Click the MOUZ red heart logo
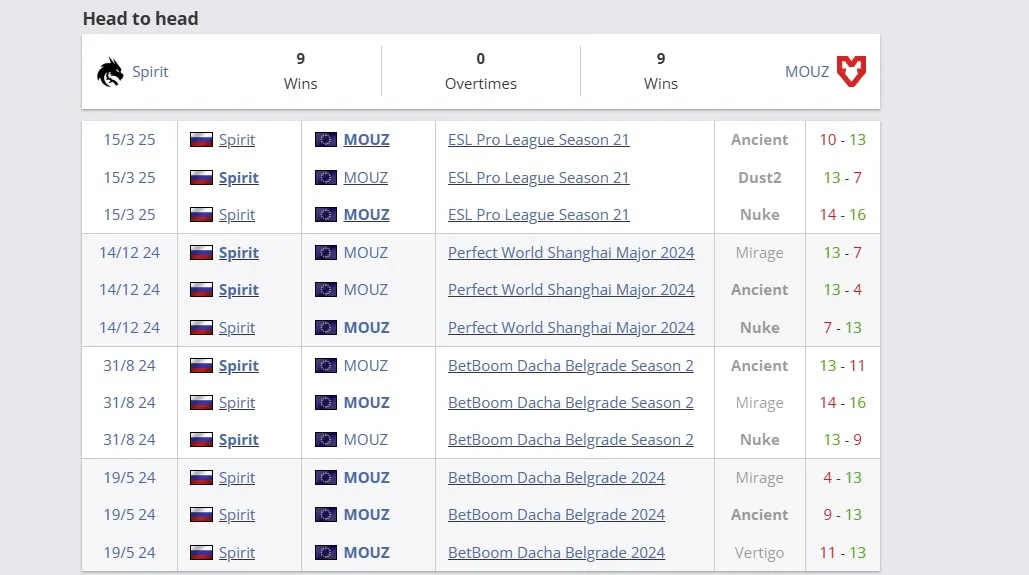Image resolution: width=1029 pixels, height=575 pixels. click(x=851, y=72)
